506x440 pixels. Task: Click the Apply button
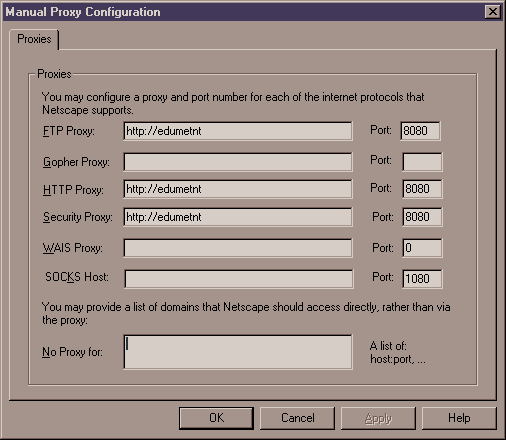378,418
